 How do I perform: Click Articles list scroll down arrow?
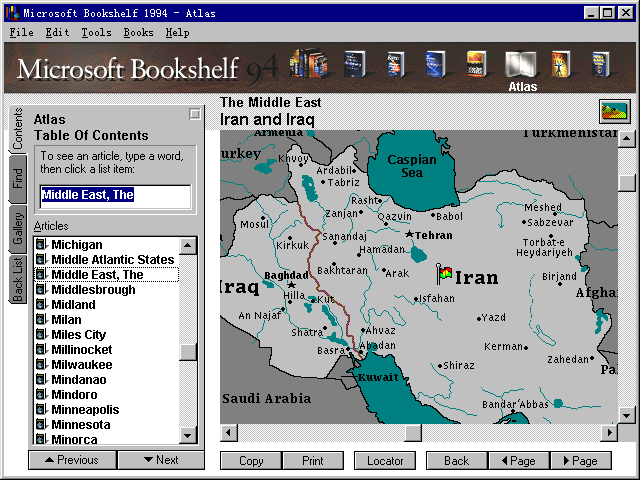(188, 436)
